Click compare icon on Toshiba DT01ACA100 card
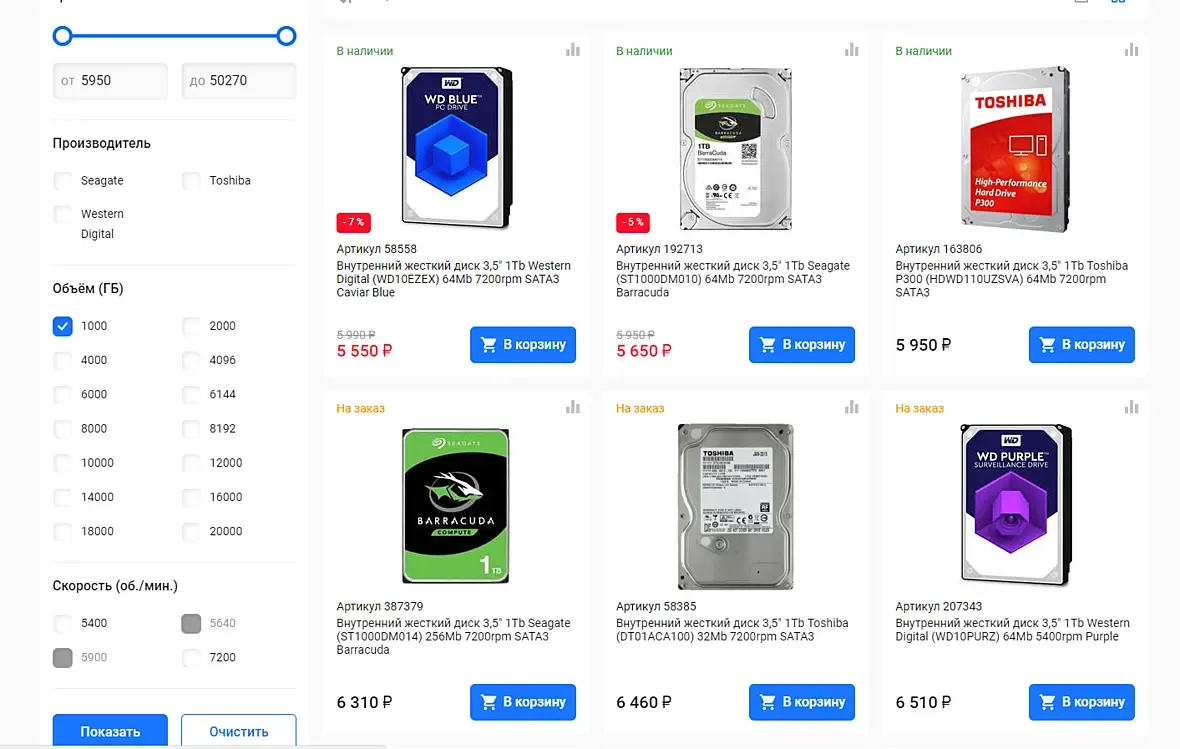1180x749 pixels. (x=852, y=407)
